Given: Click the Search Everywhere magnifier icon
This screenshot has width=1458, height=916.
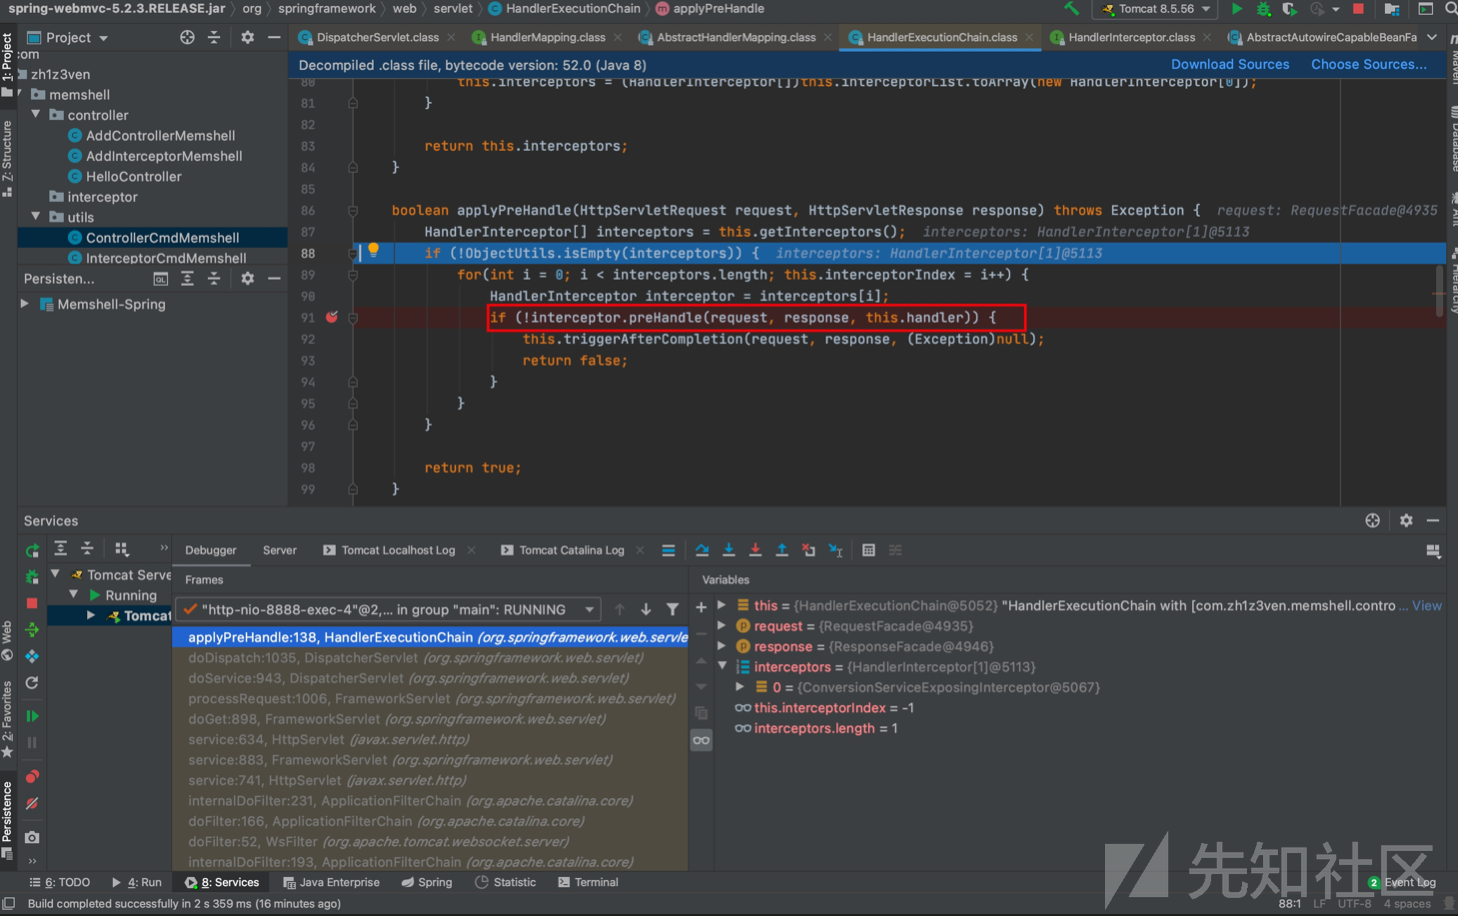Looking at the screenshot, I should [x=1450, y=9].
